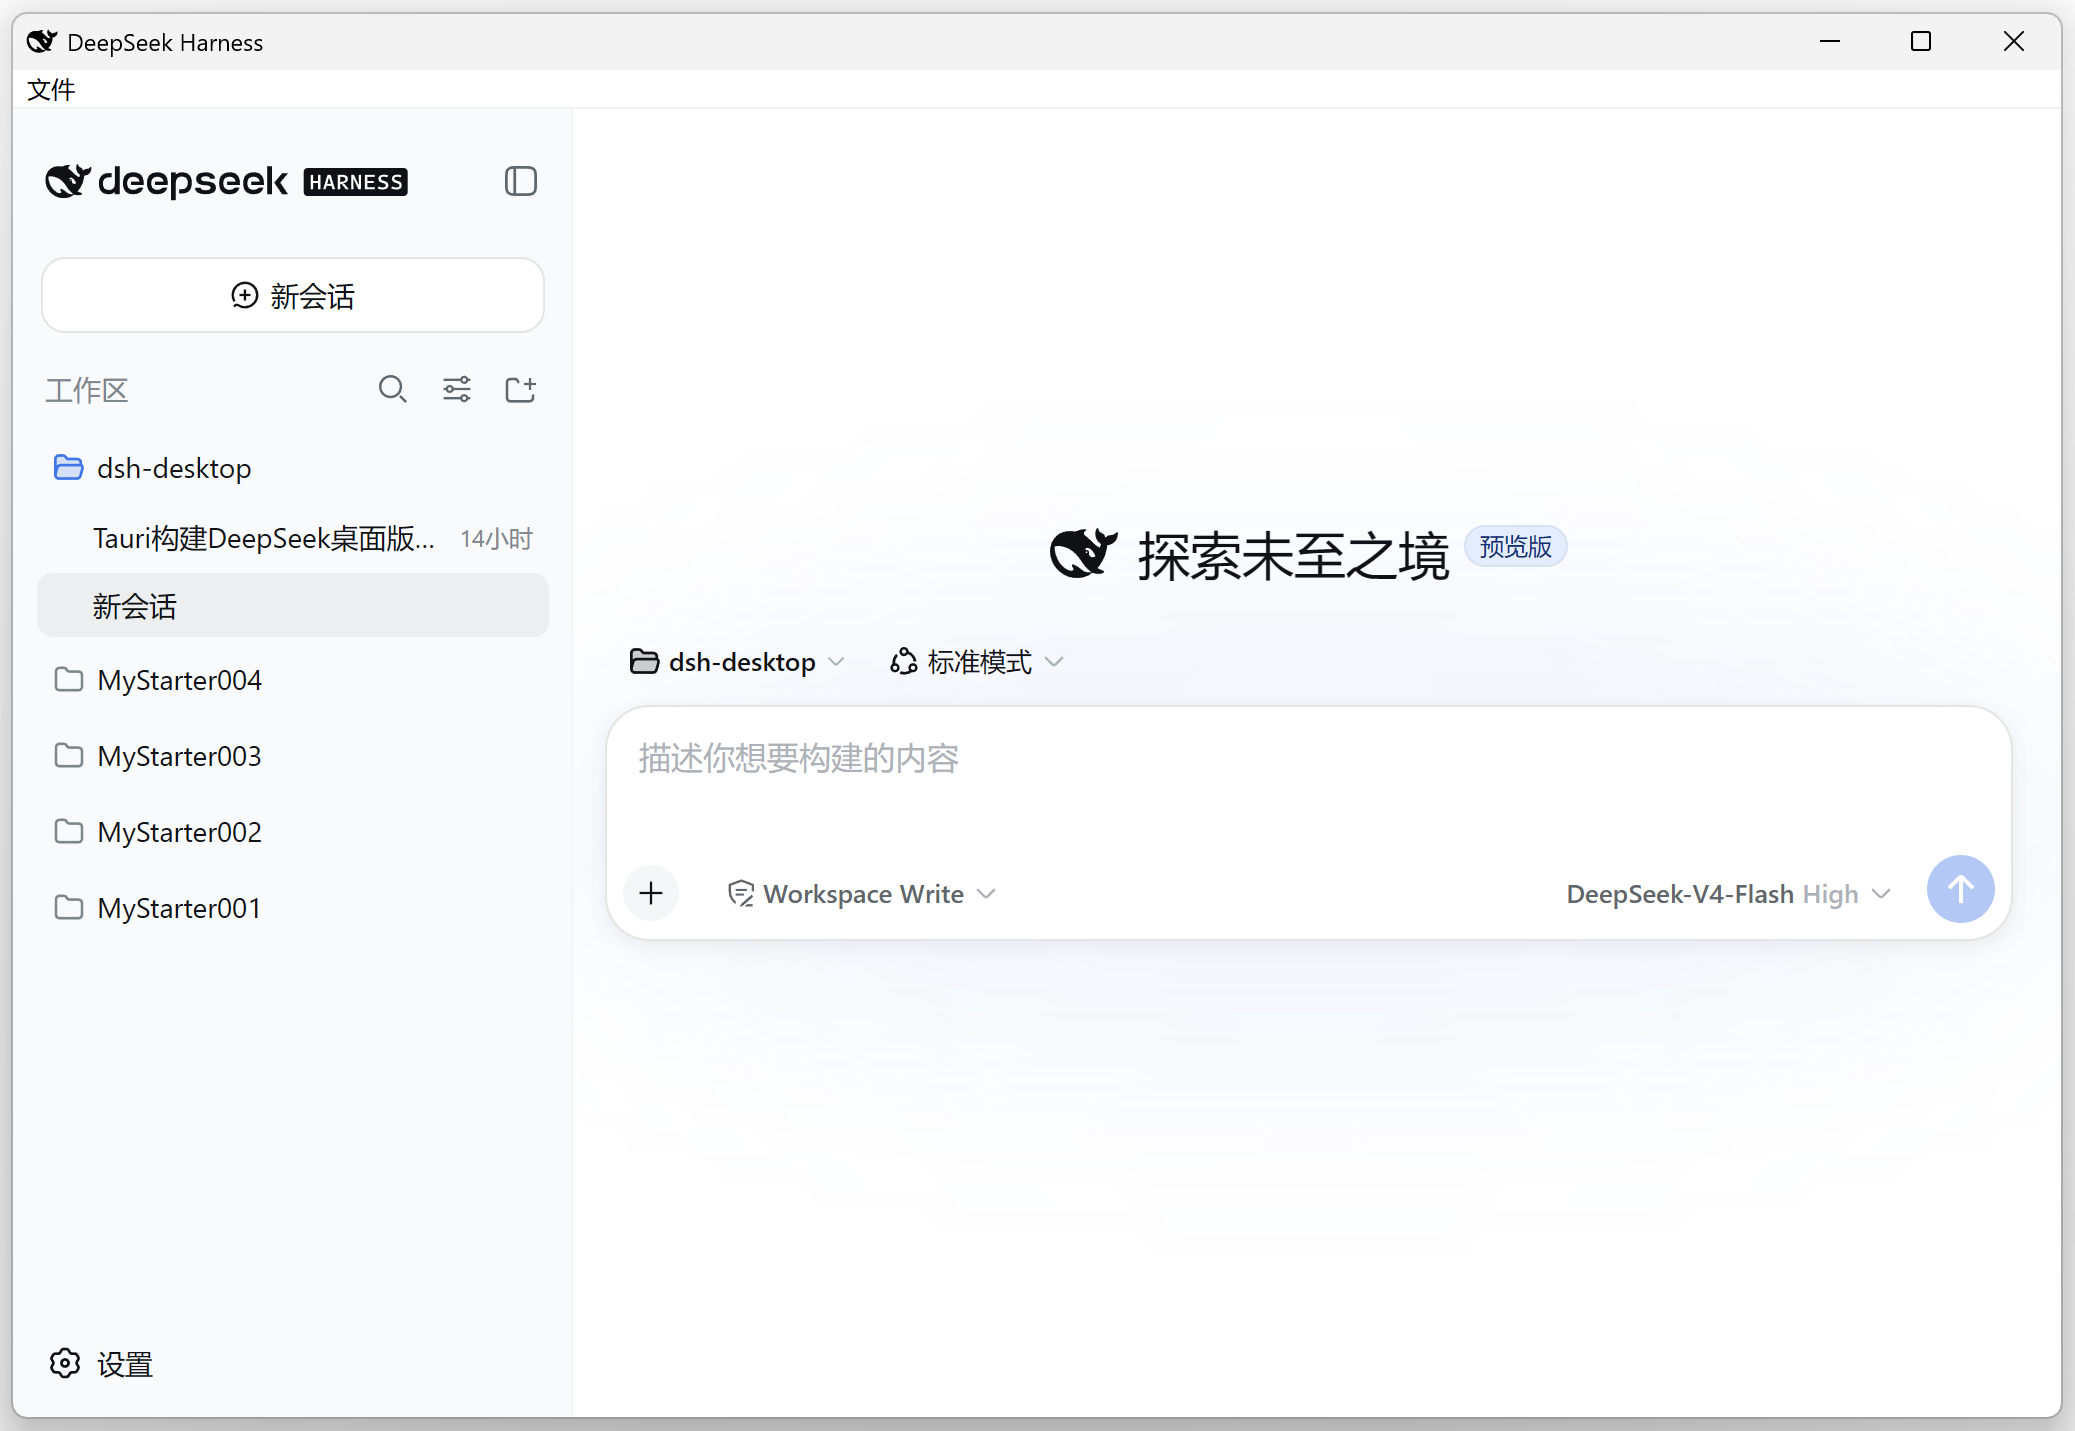
Task: Open MyStarter002 workspace
Action: 293,832
